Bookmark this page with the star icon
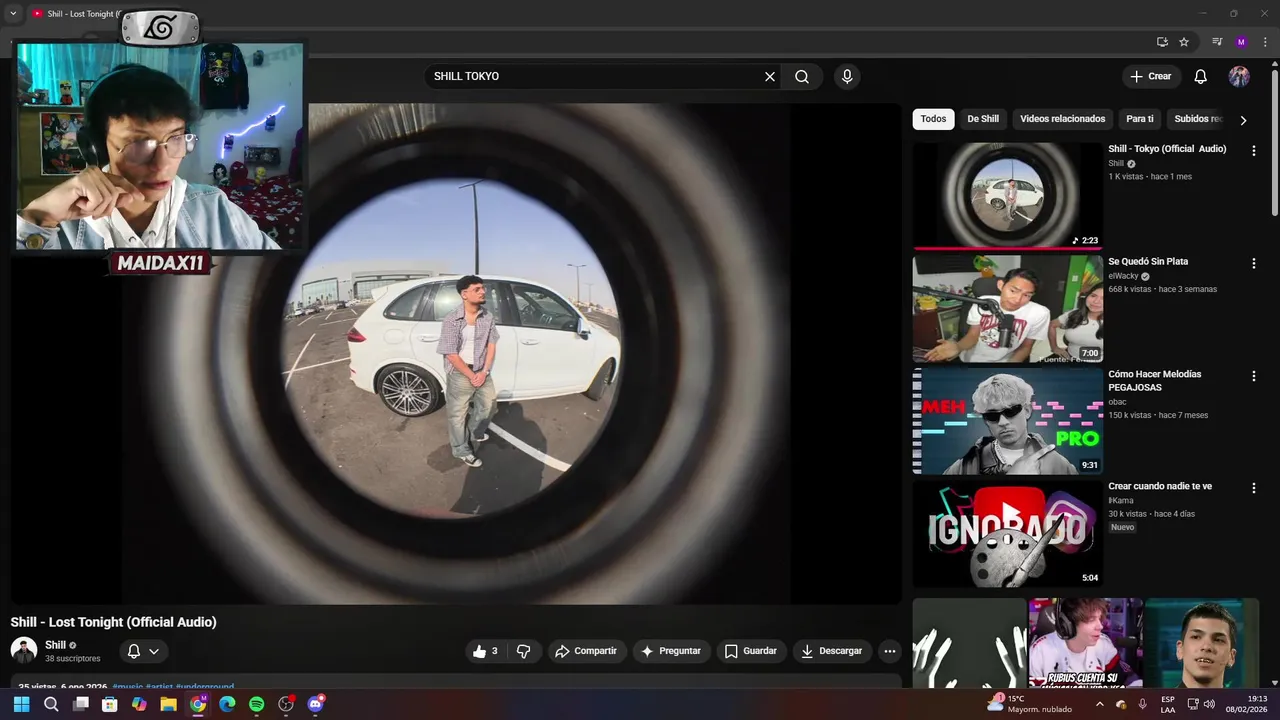This screenshot has width=1280, height=720. (x=1184, y=42)
